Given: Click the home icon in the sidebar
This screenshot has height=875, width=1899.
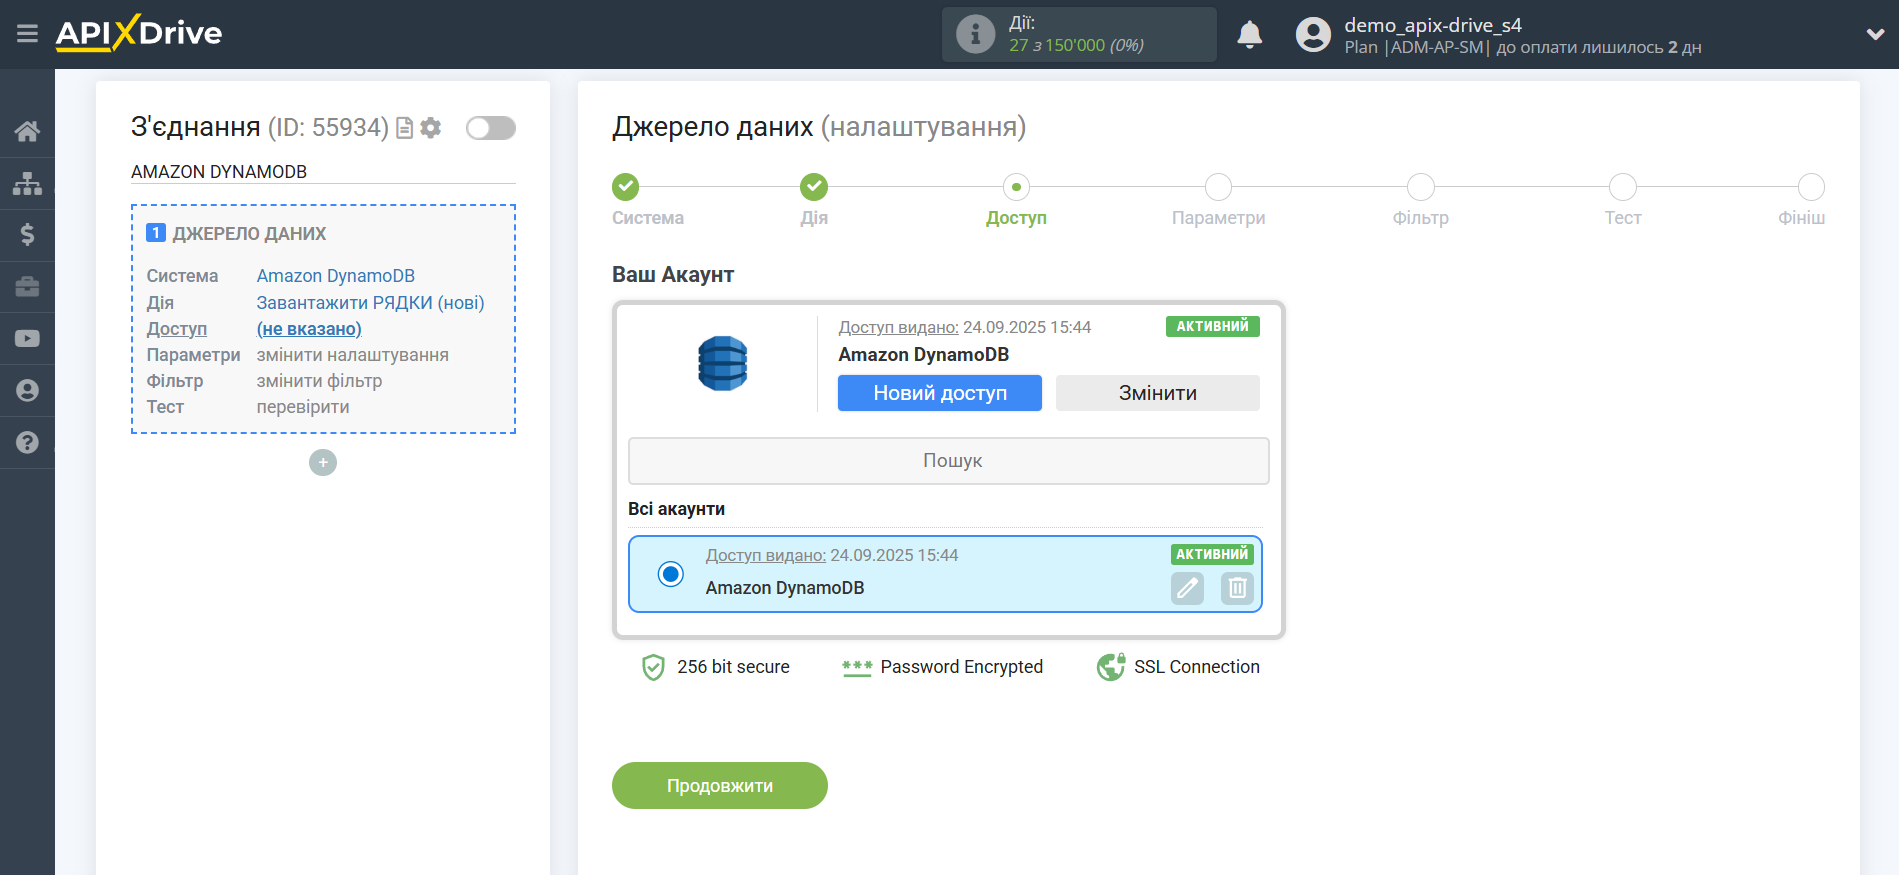Looking at the screenshot, I should (27, 131).
